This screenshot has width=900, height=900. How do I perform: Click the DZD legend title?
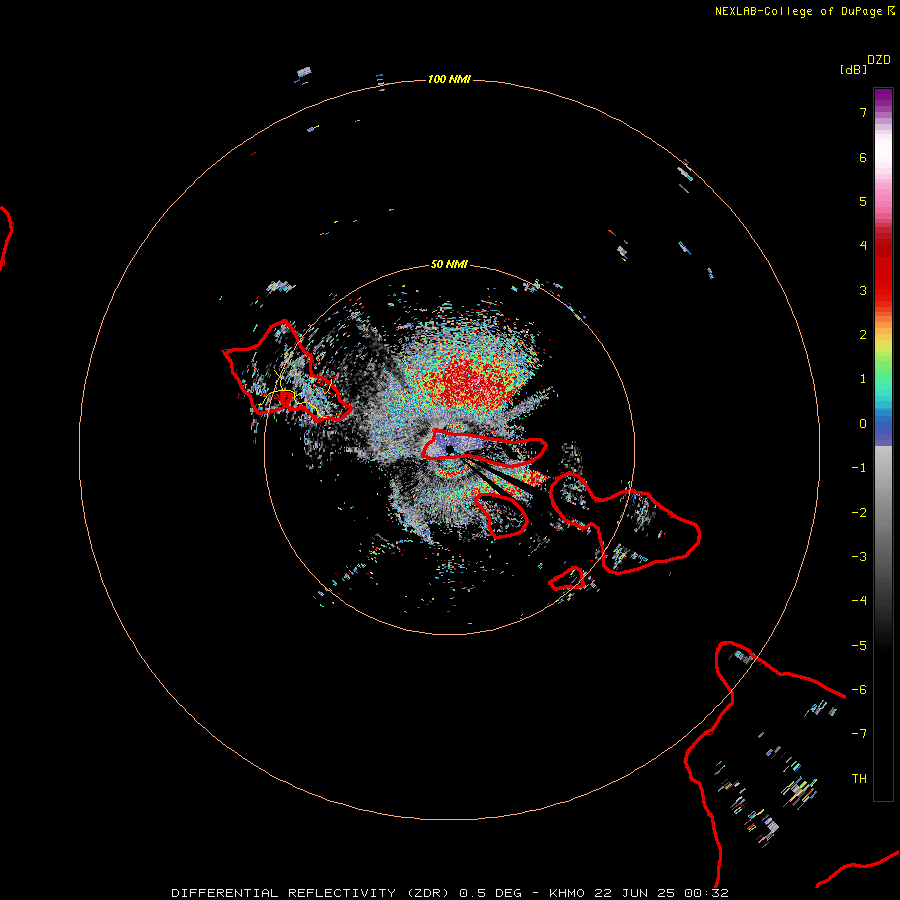tap(879, 60)
